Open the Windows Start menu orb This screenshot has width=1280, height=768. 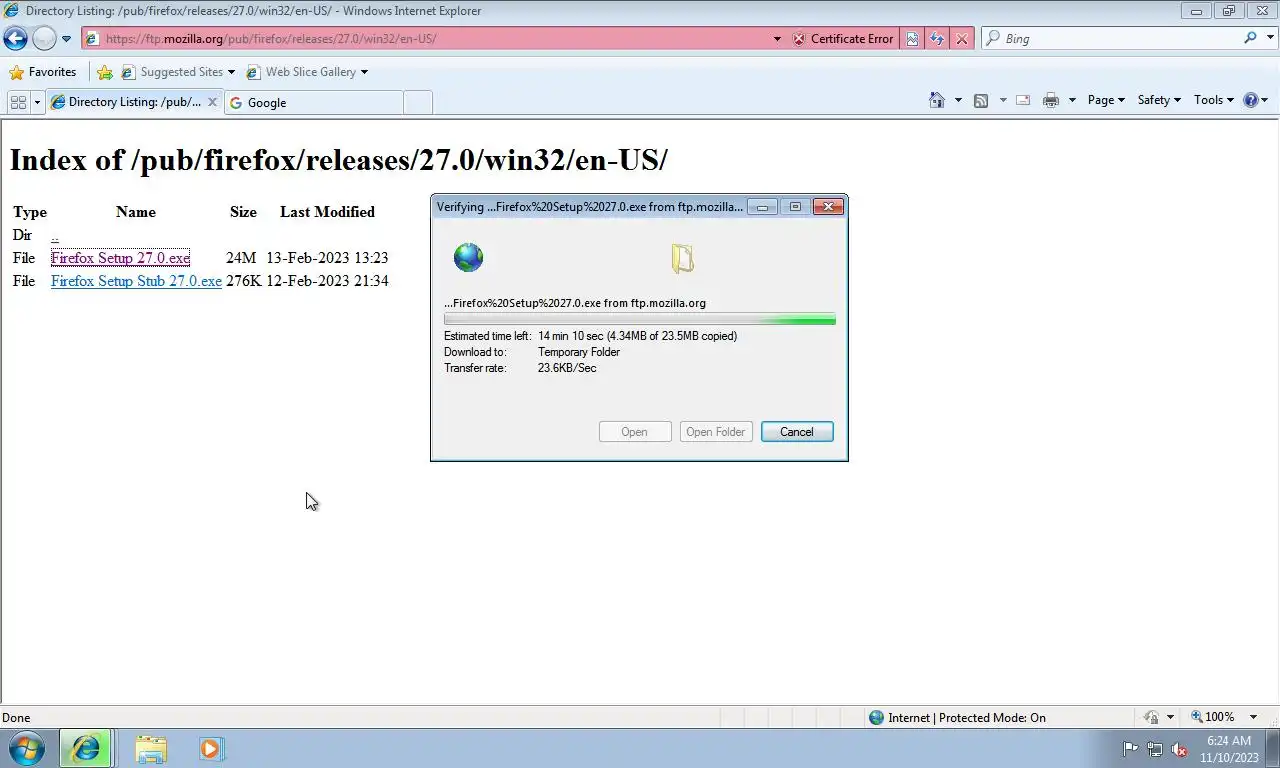coord(27,748)
